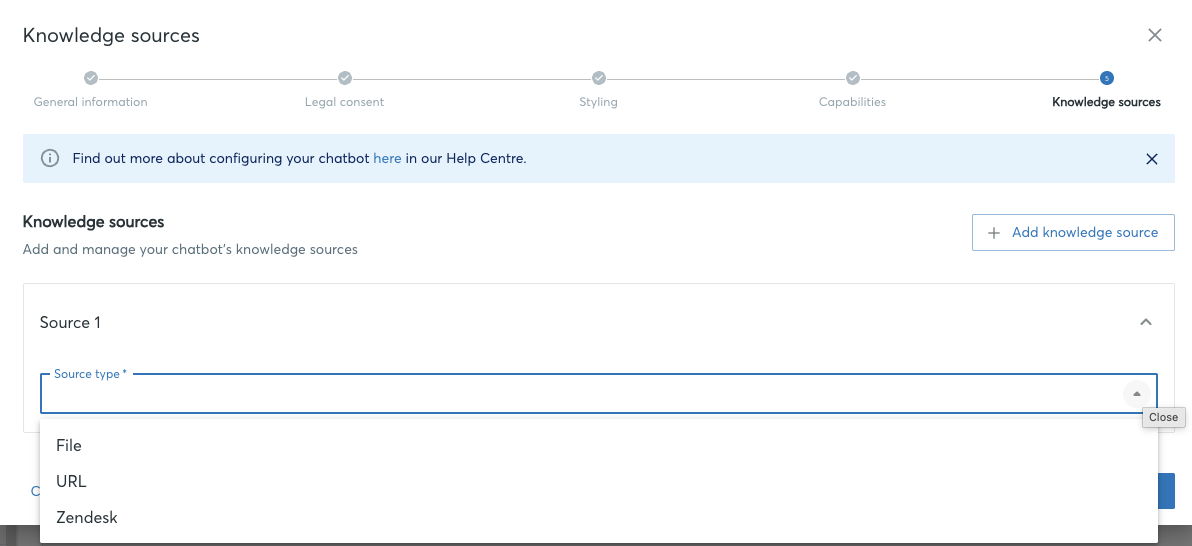Viewport: 1192px width, 546px height.
Task: Click the info icon in the banner
Action: pyautogui.click(x=49, y=159)
